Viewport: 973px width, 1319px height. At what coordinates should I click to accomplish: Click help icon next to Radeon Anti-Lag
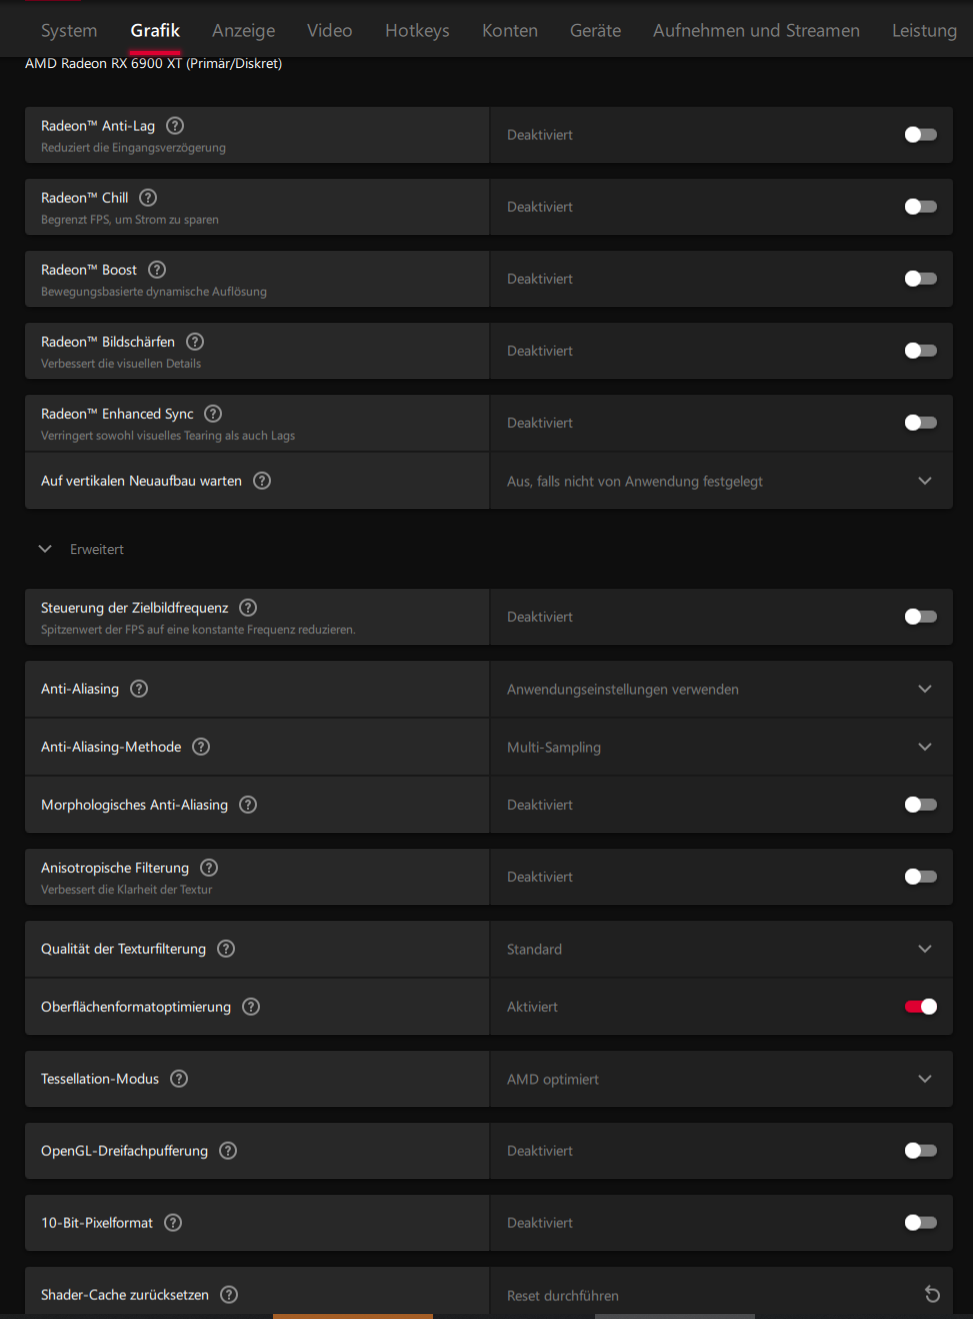click(175, 126)
